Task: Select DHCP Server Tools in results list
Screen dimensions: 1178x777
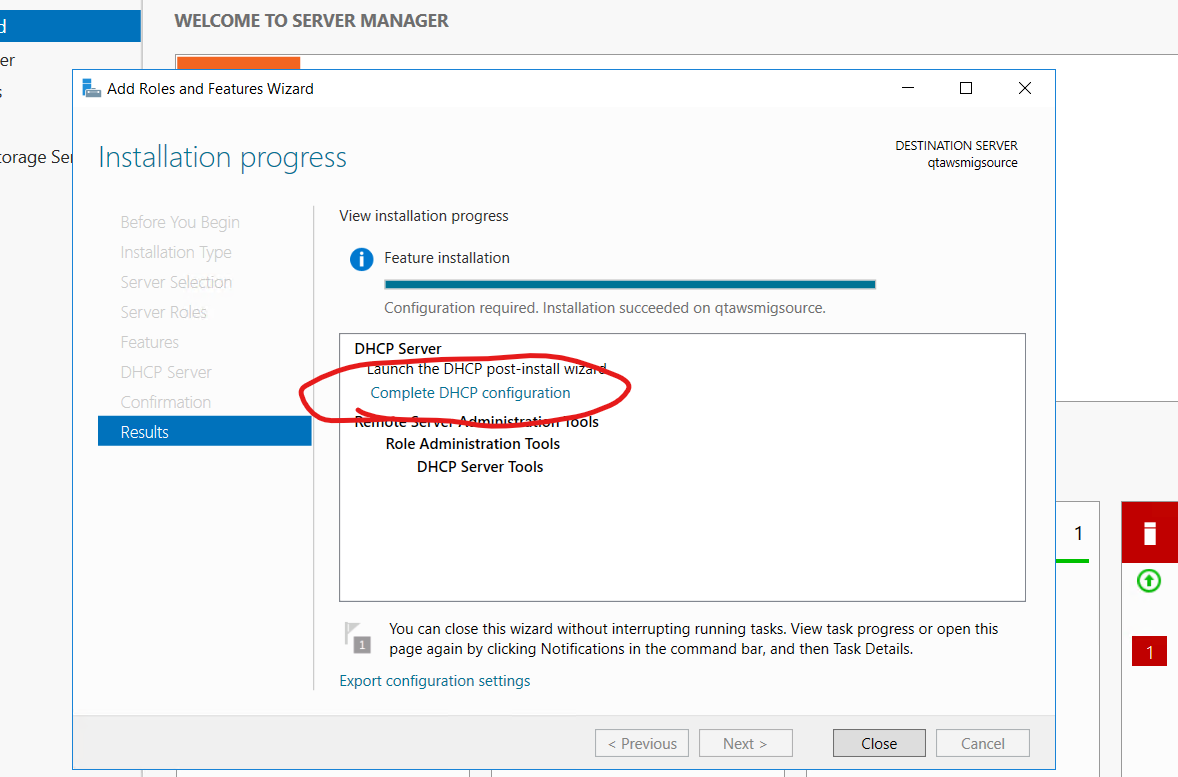Action: 480,467
